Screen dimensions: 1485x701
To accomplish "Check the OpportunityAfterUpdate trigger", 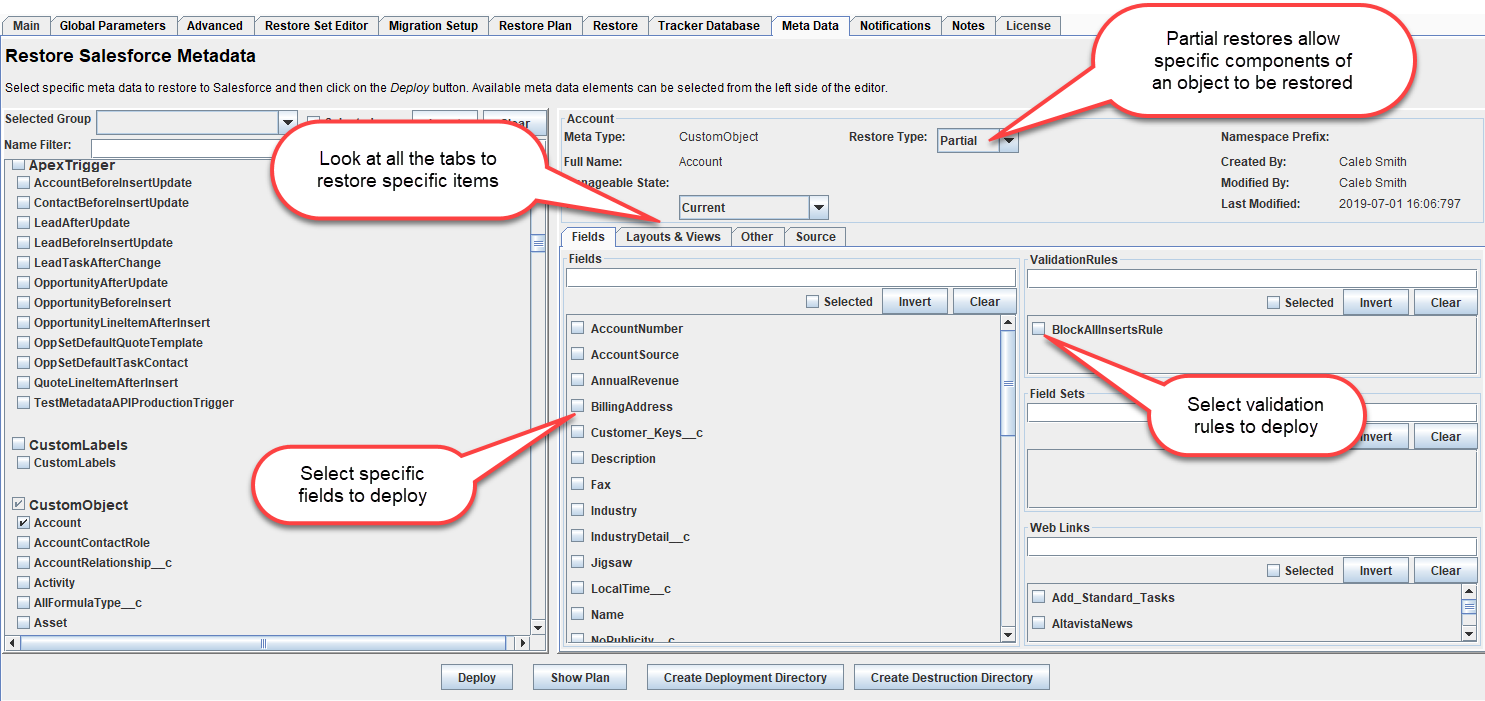I will click(24, 283).
